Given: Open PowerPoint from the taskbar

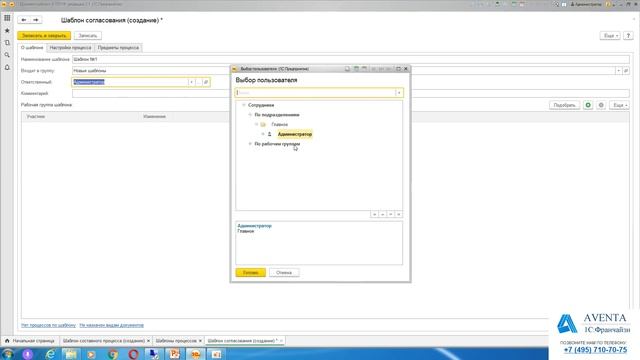Looking at the screenshot, I should 175,354.
